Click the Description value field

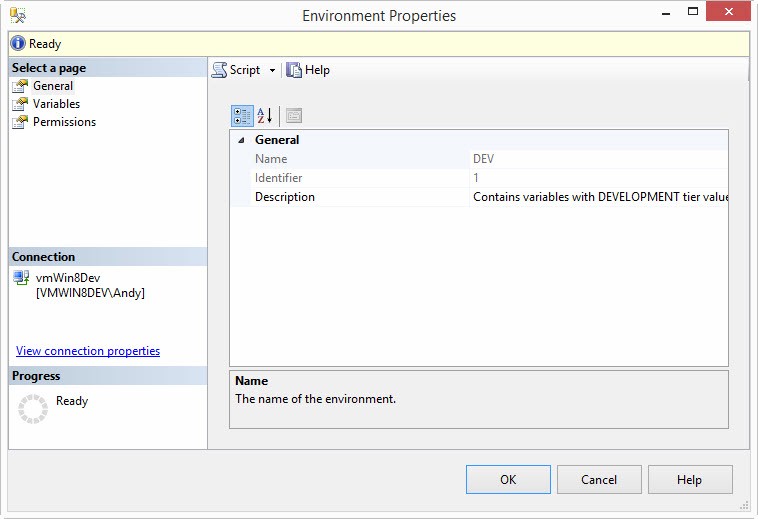(598, 197)
